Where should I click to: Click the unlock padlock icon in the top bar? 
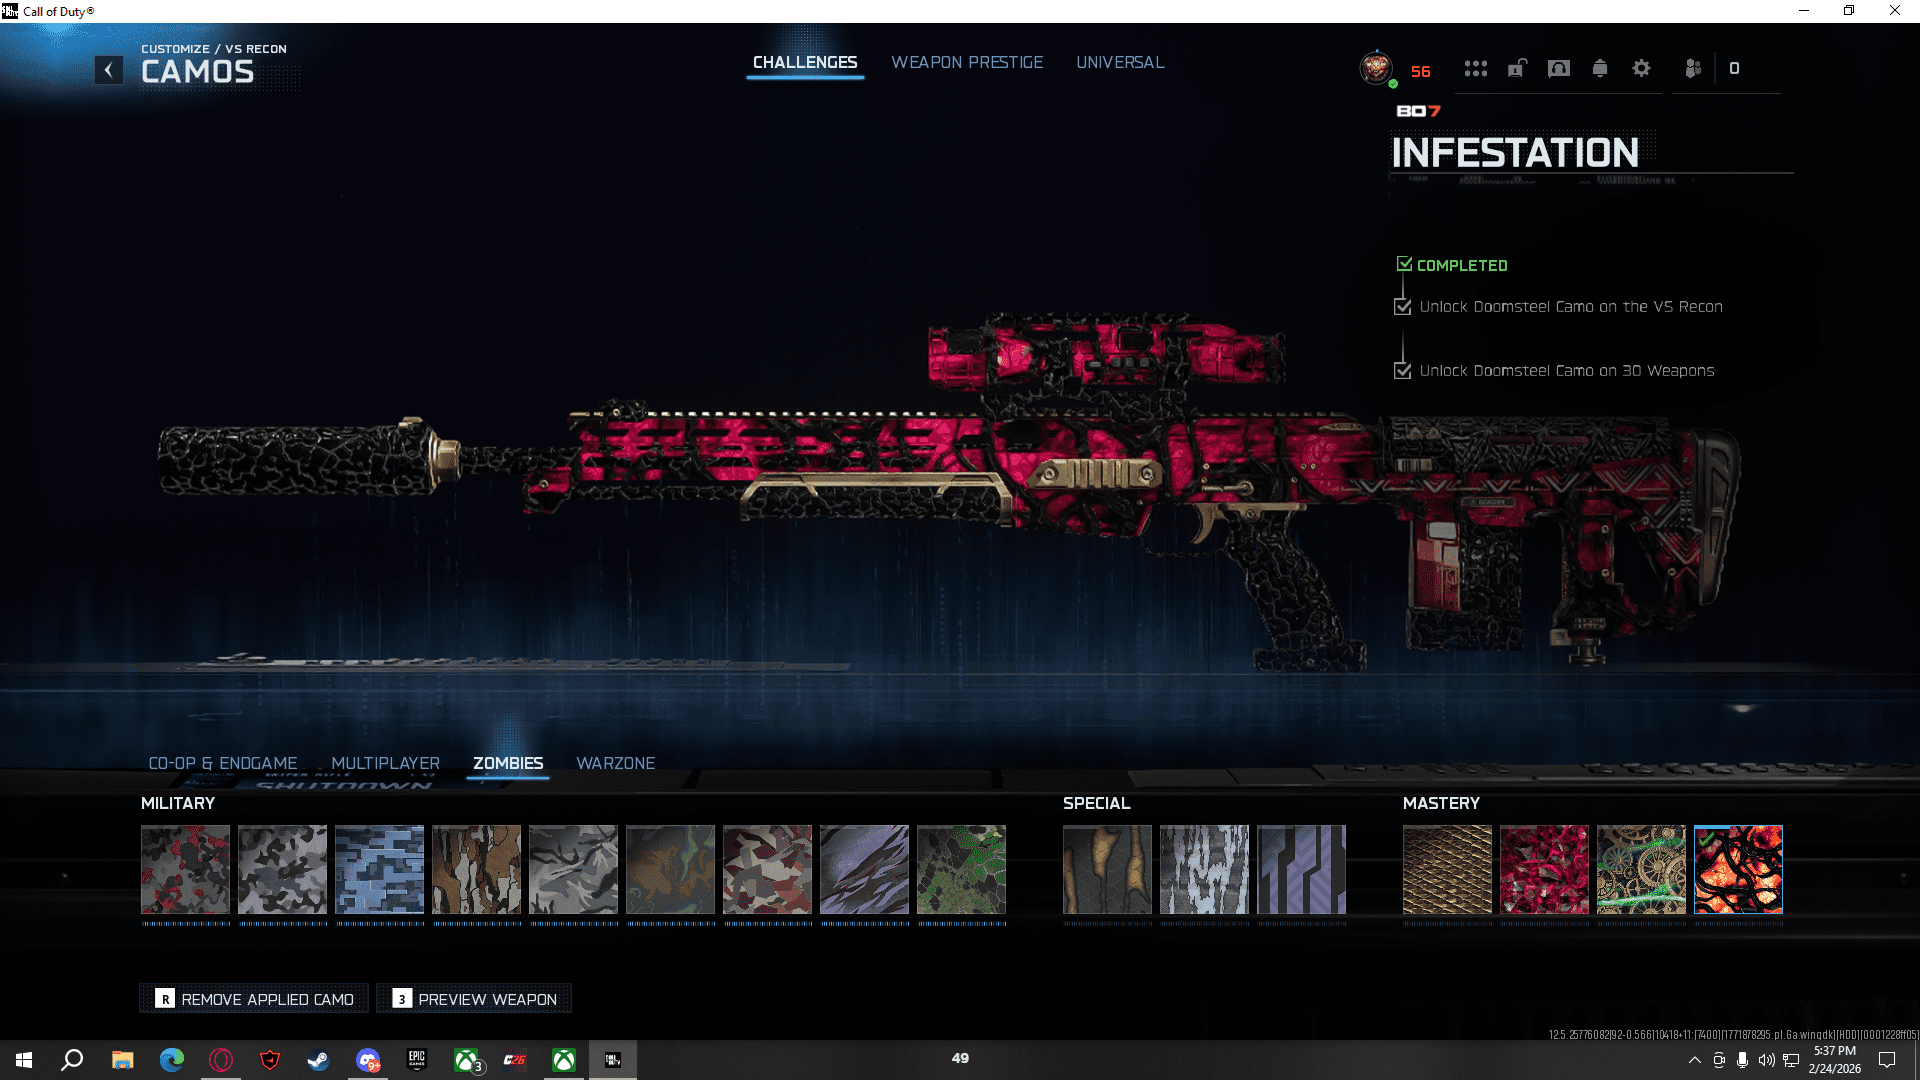pyautogui.click(x=1517, y=69)
